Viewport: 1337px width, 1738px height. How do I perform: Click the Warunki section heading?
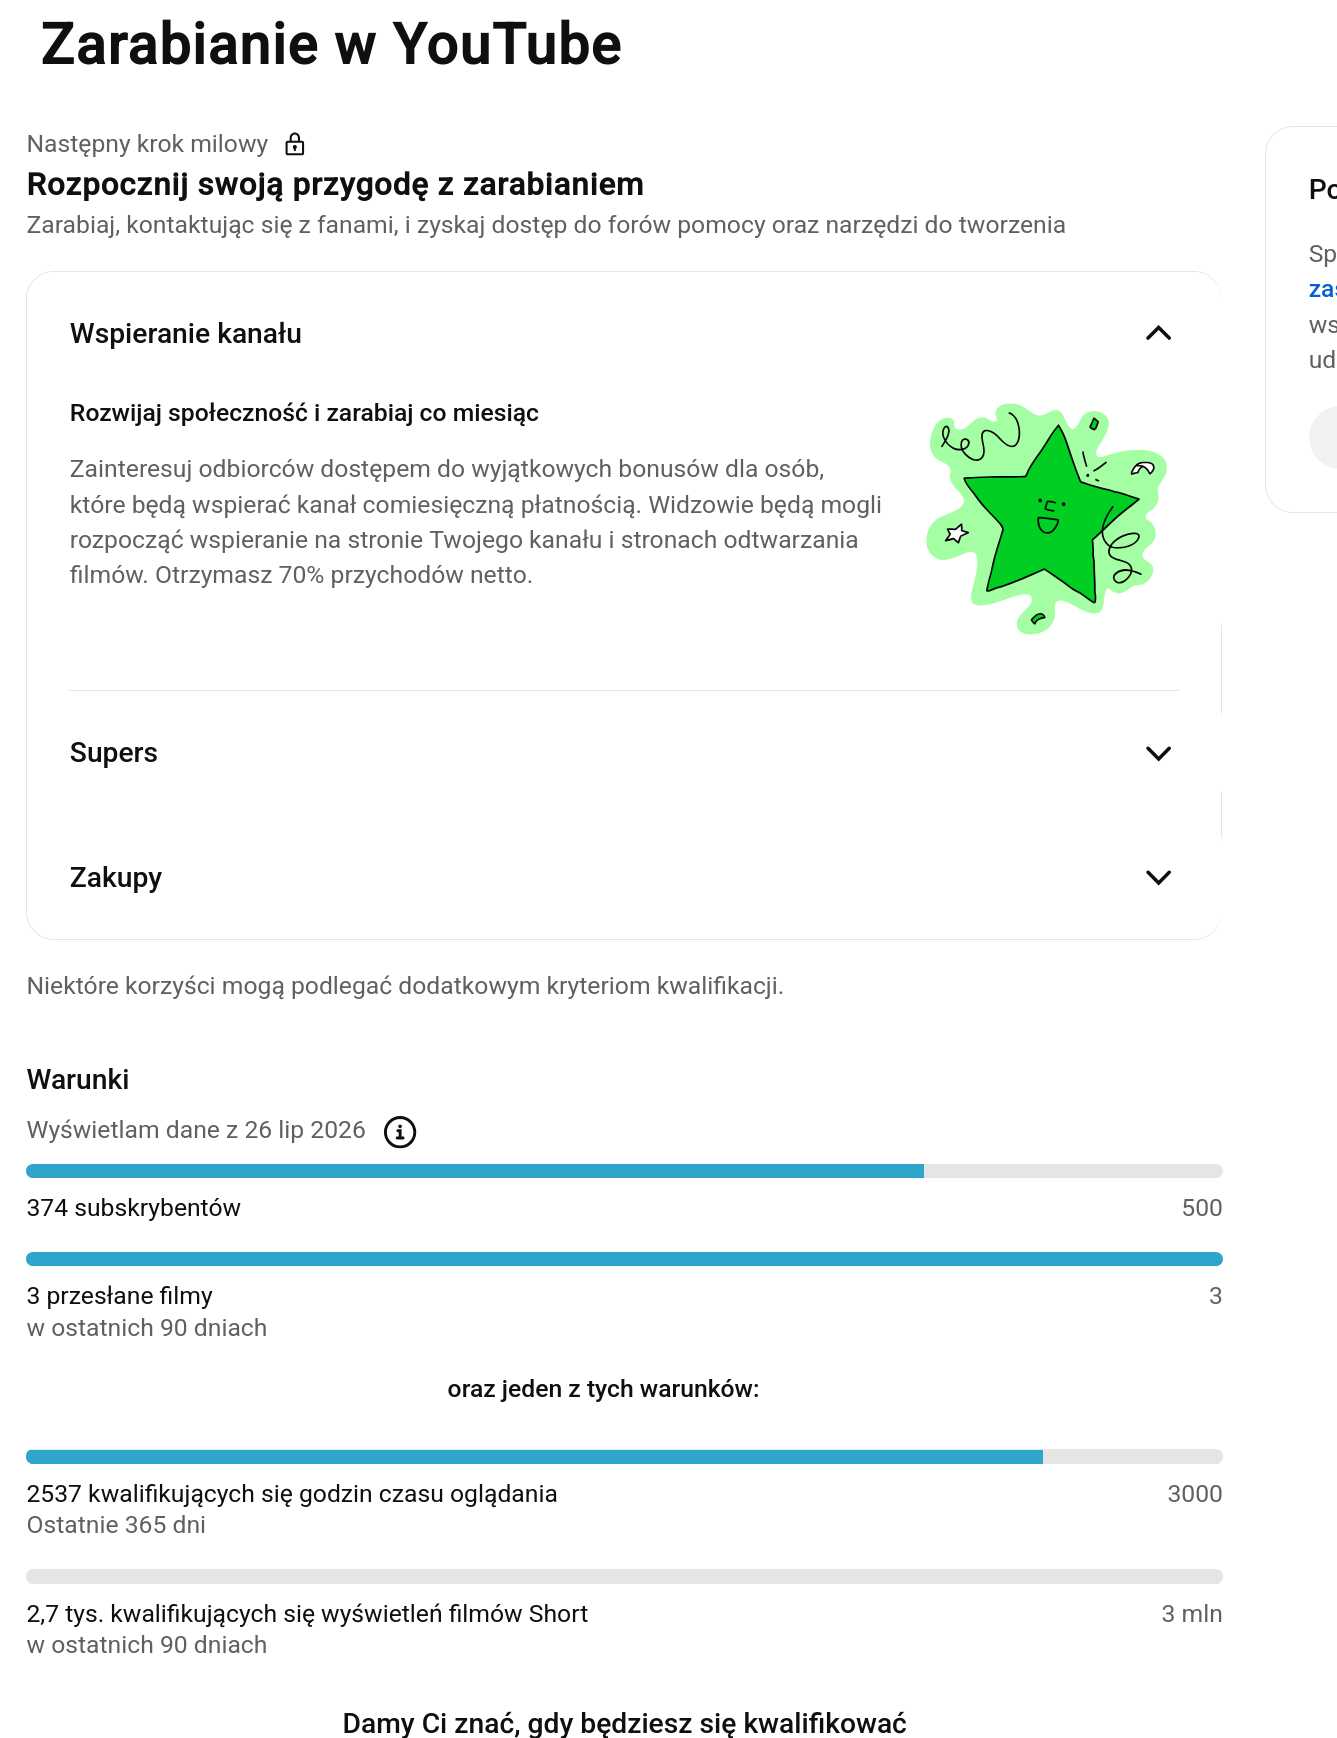coord(78,1079)
